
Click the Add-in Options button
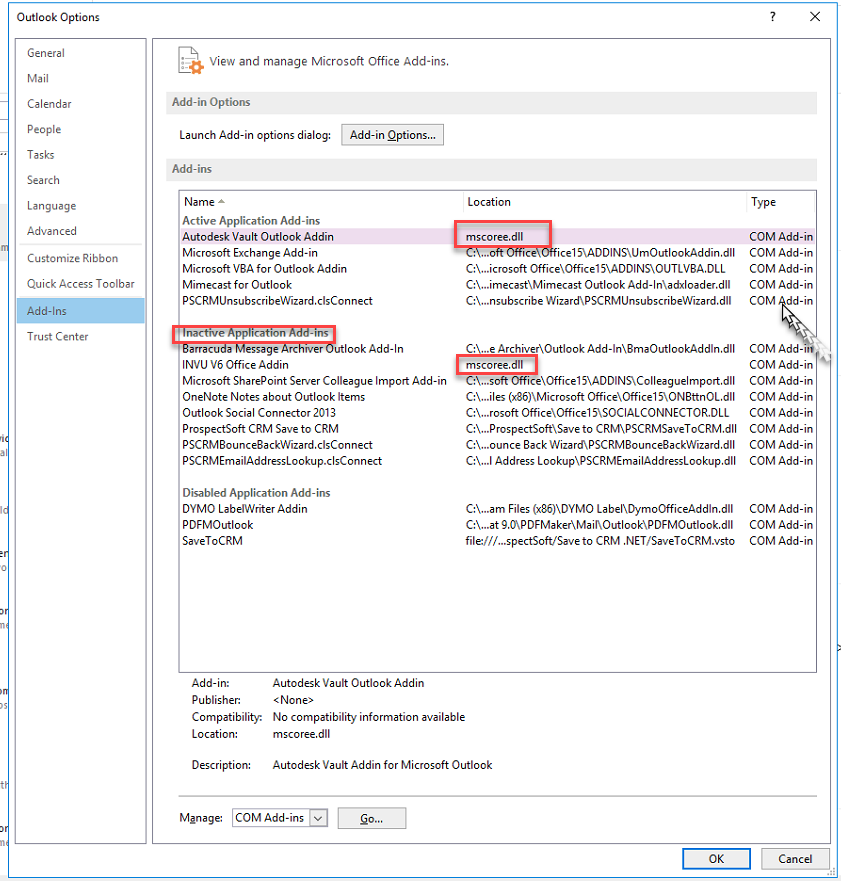click(x=392, y=135)
